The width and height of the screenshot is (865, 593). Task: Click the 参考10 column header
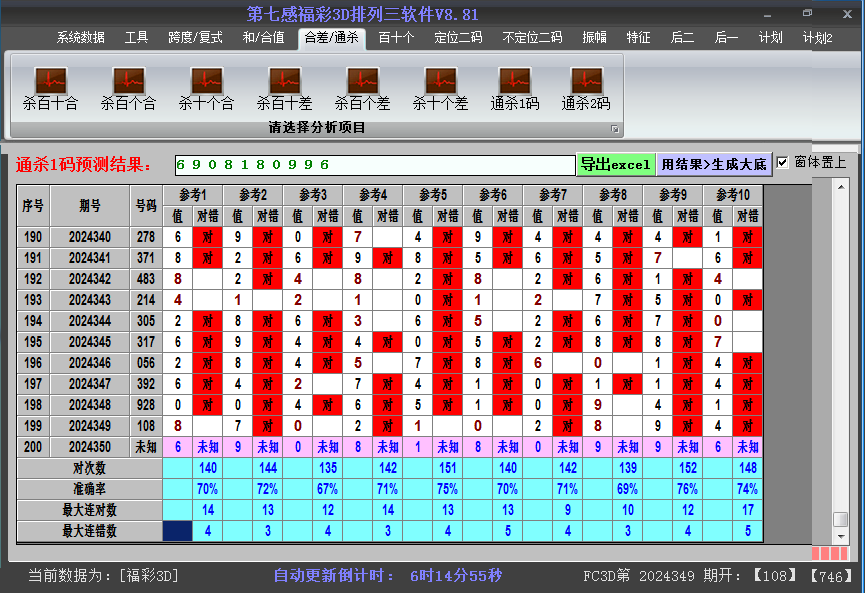[733, 195]
